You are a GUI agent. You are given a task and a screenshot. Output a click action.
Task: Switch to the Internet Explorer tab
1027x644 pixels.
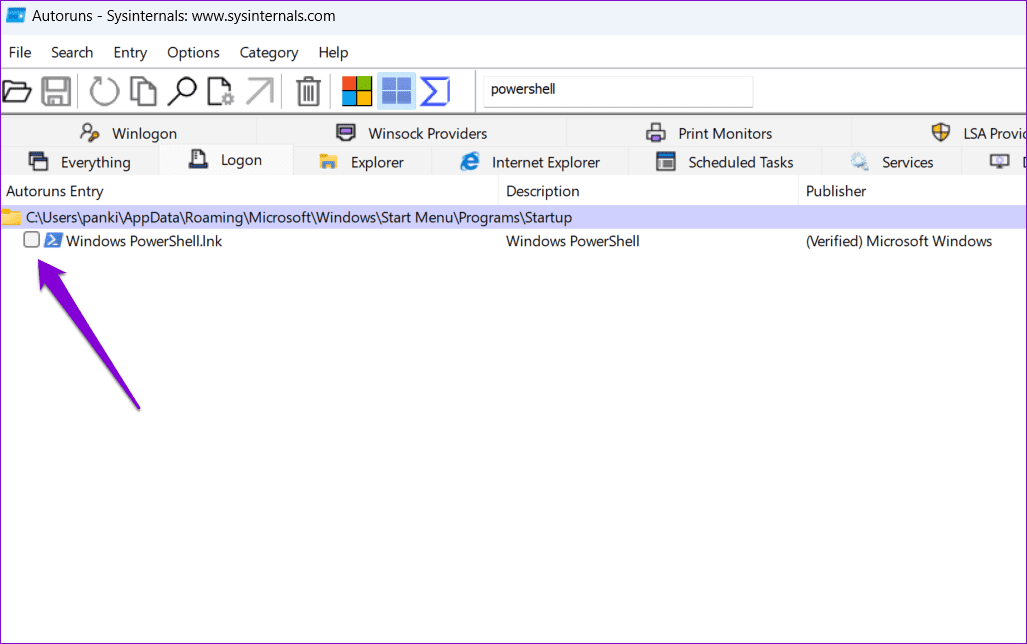tap(530, 162)
